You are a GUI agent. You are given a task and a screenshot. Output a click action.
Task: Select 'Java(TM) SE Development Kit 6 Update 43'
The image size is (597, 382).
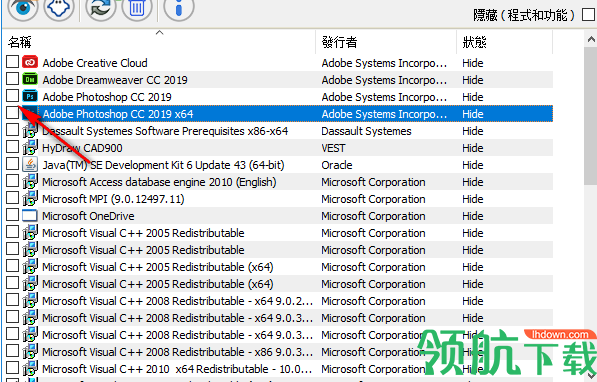coord(163,165)
